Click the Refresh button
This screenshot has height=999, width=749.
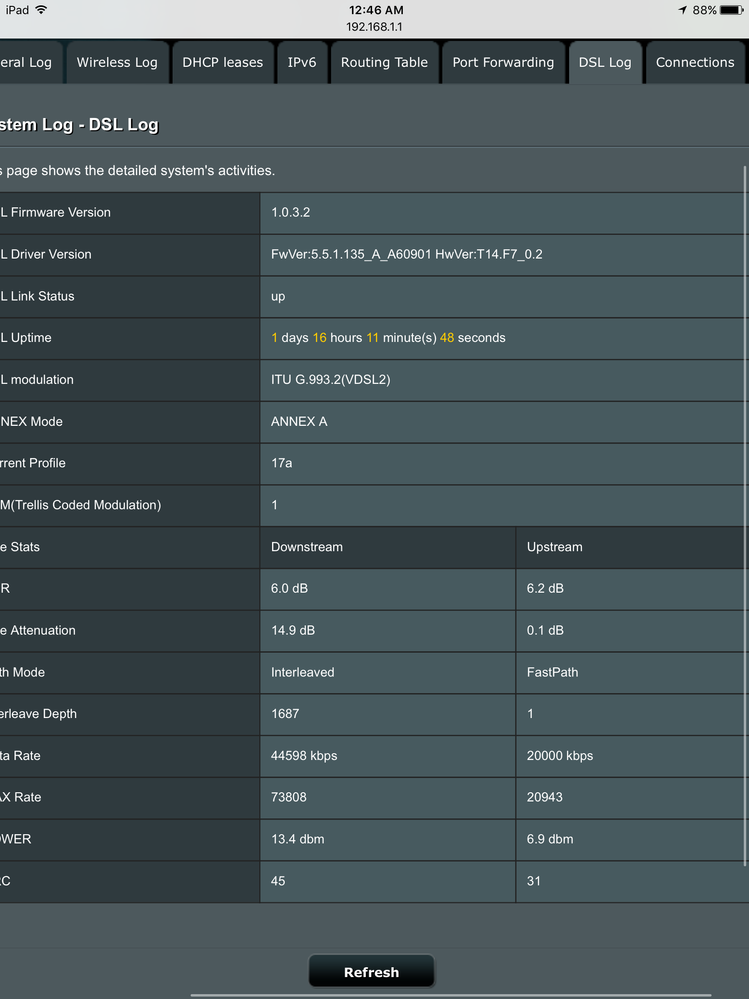pyautogui.click(x=371, y=972)
